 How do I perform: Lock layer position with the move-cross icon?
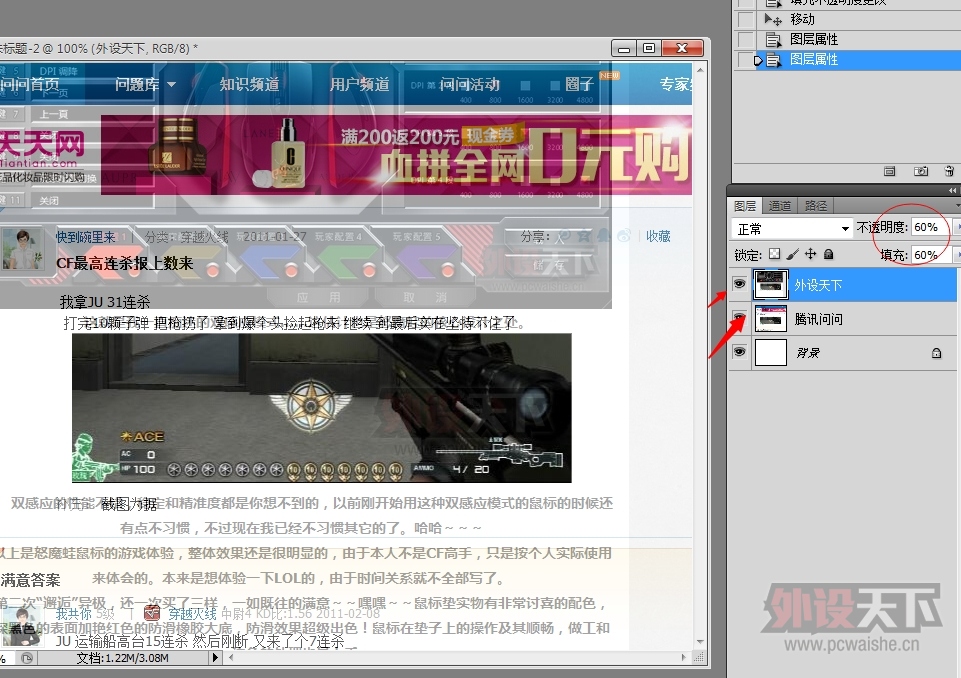[x=810, y=254]
